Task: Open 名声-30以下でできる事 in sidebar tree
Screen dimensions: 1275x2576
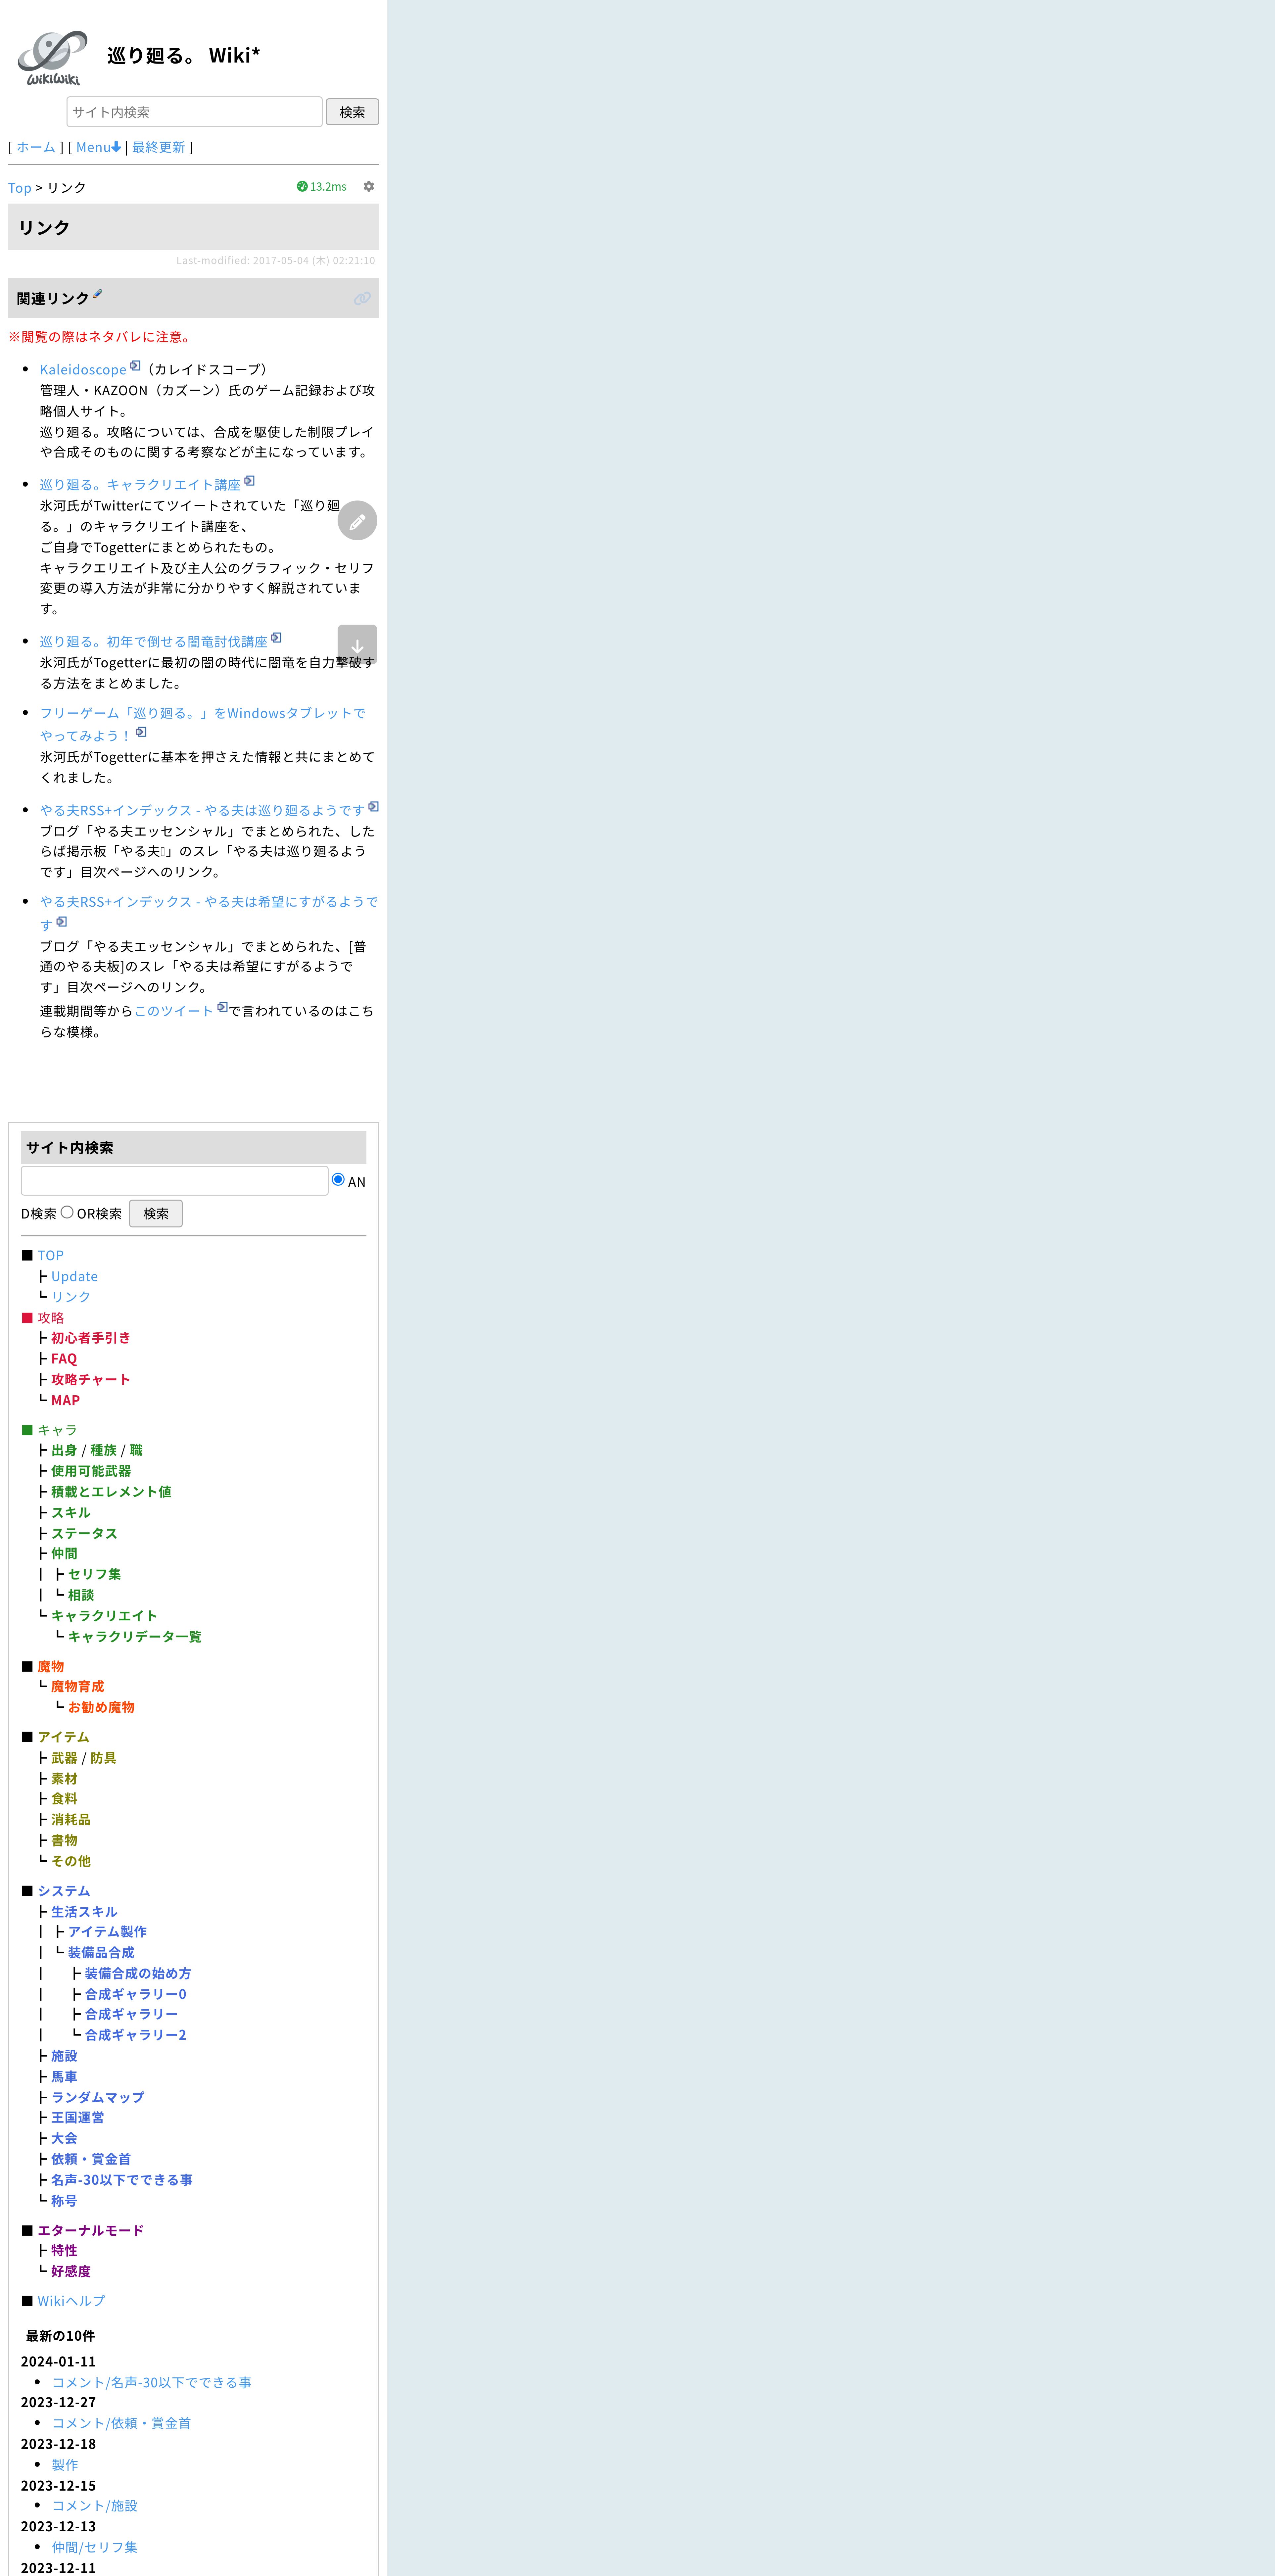Action: (x=122, y=2180)
